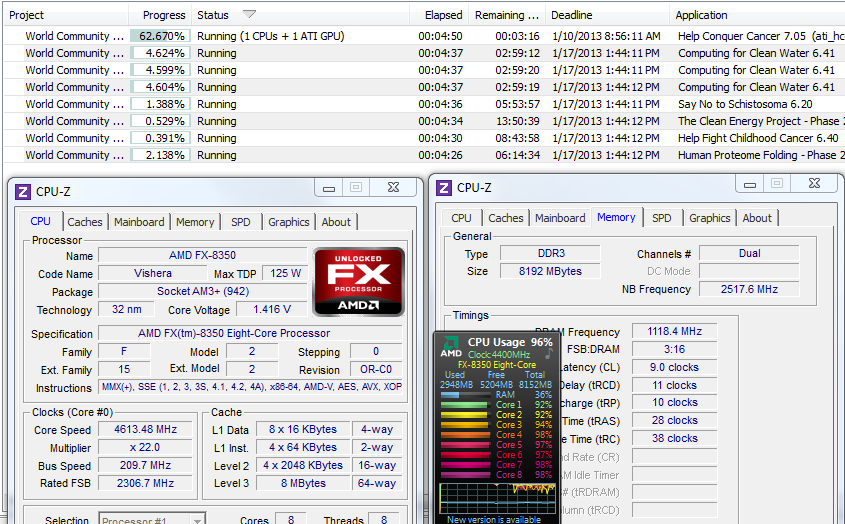Switch to the SPD tab in the right CPU-Z window
845x524 pixels.
tap(662, 218)
